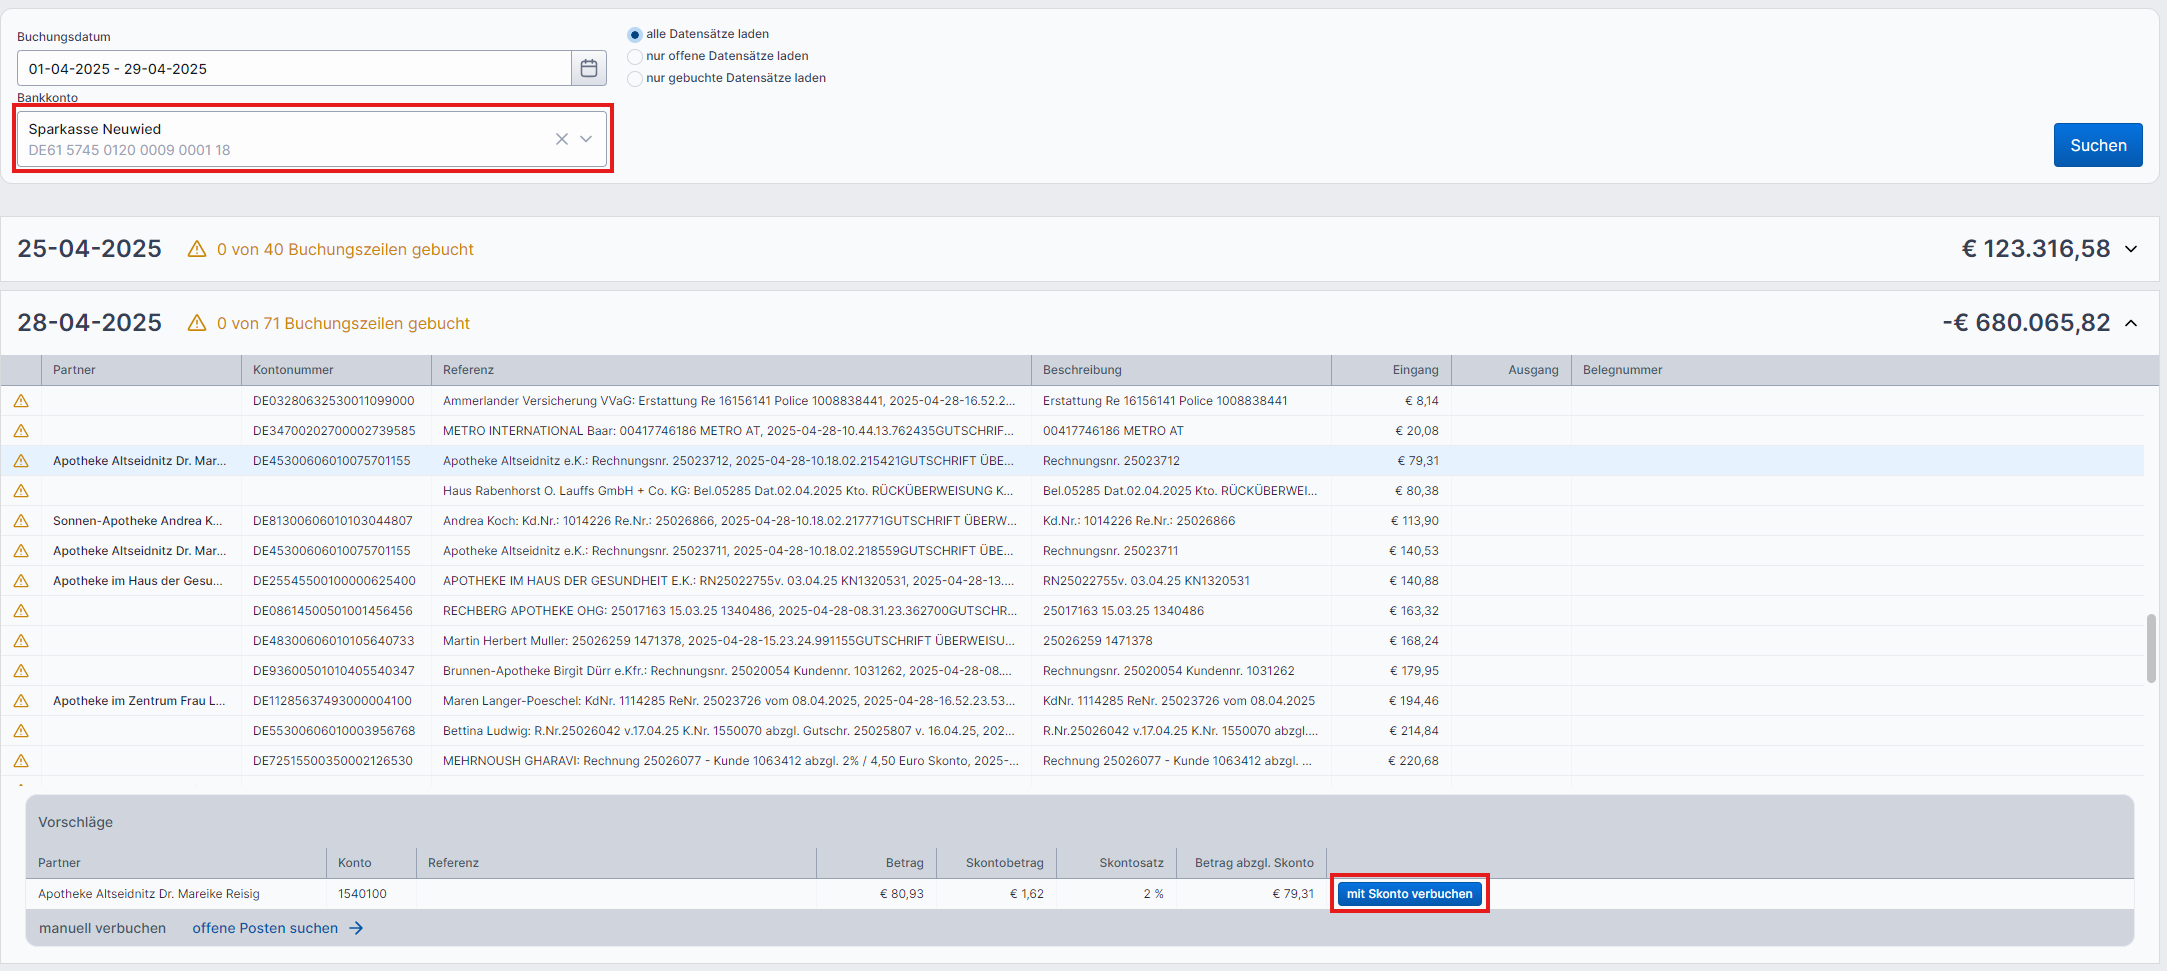Click the Eingang column header
The width and height of the screenshot is (2167, 971).
tap(1415, 370)
